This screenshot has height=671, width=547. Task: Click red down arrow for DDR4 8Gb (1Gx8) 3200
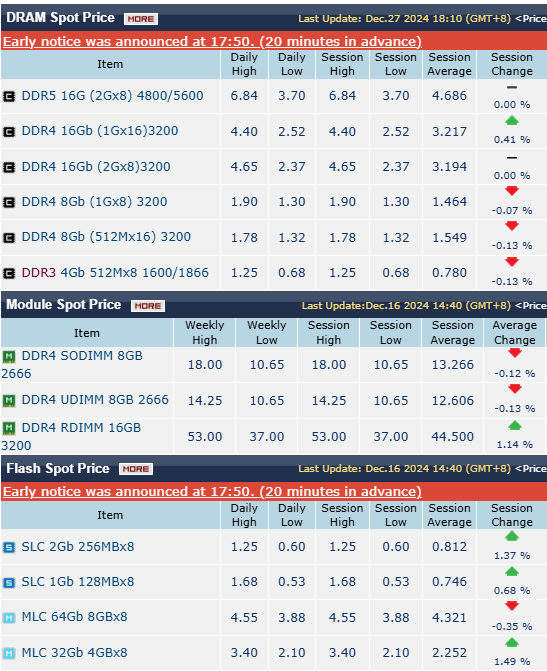(512, 191)
